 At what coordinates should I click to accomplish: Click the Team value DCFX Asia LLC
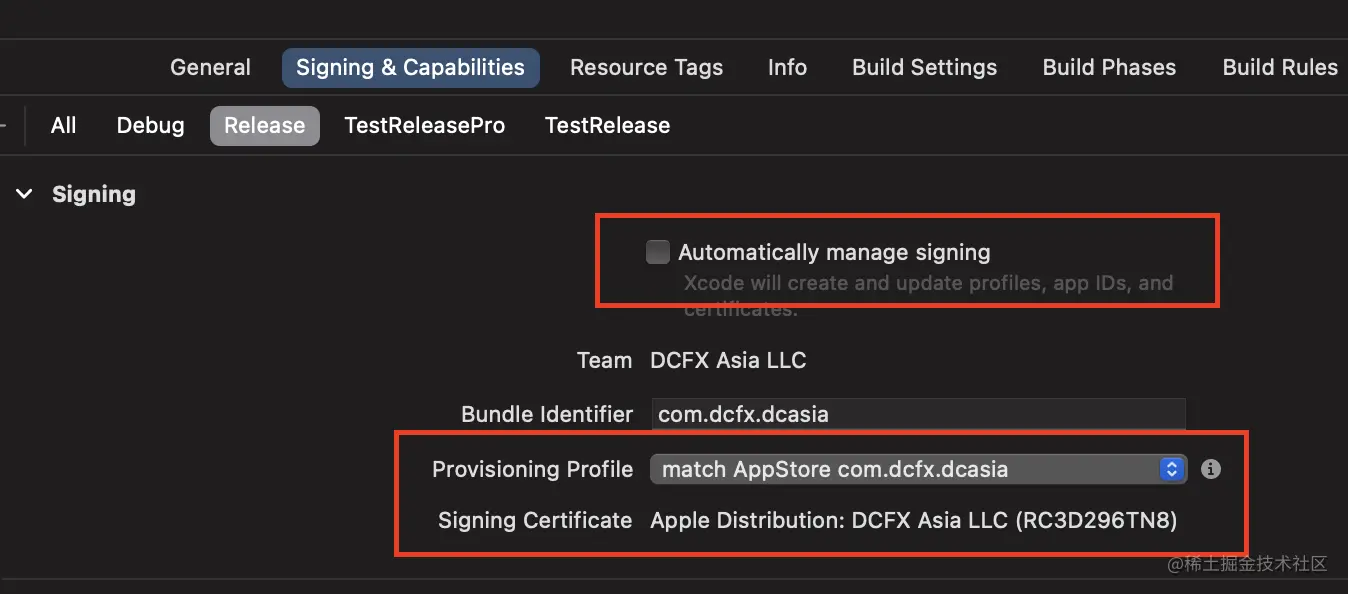728,360
